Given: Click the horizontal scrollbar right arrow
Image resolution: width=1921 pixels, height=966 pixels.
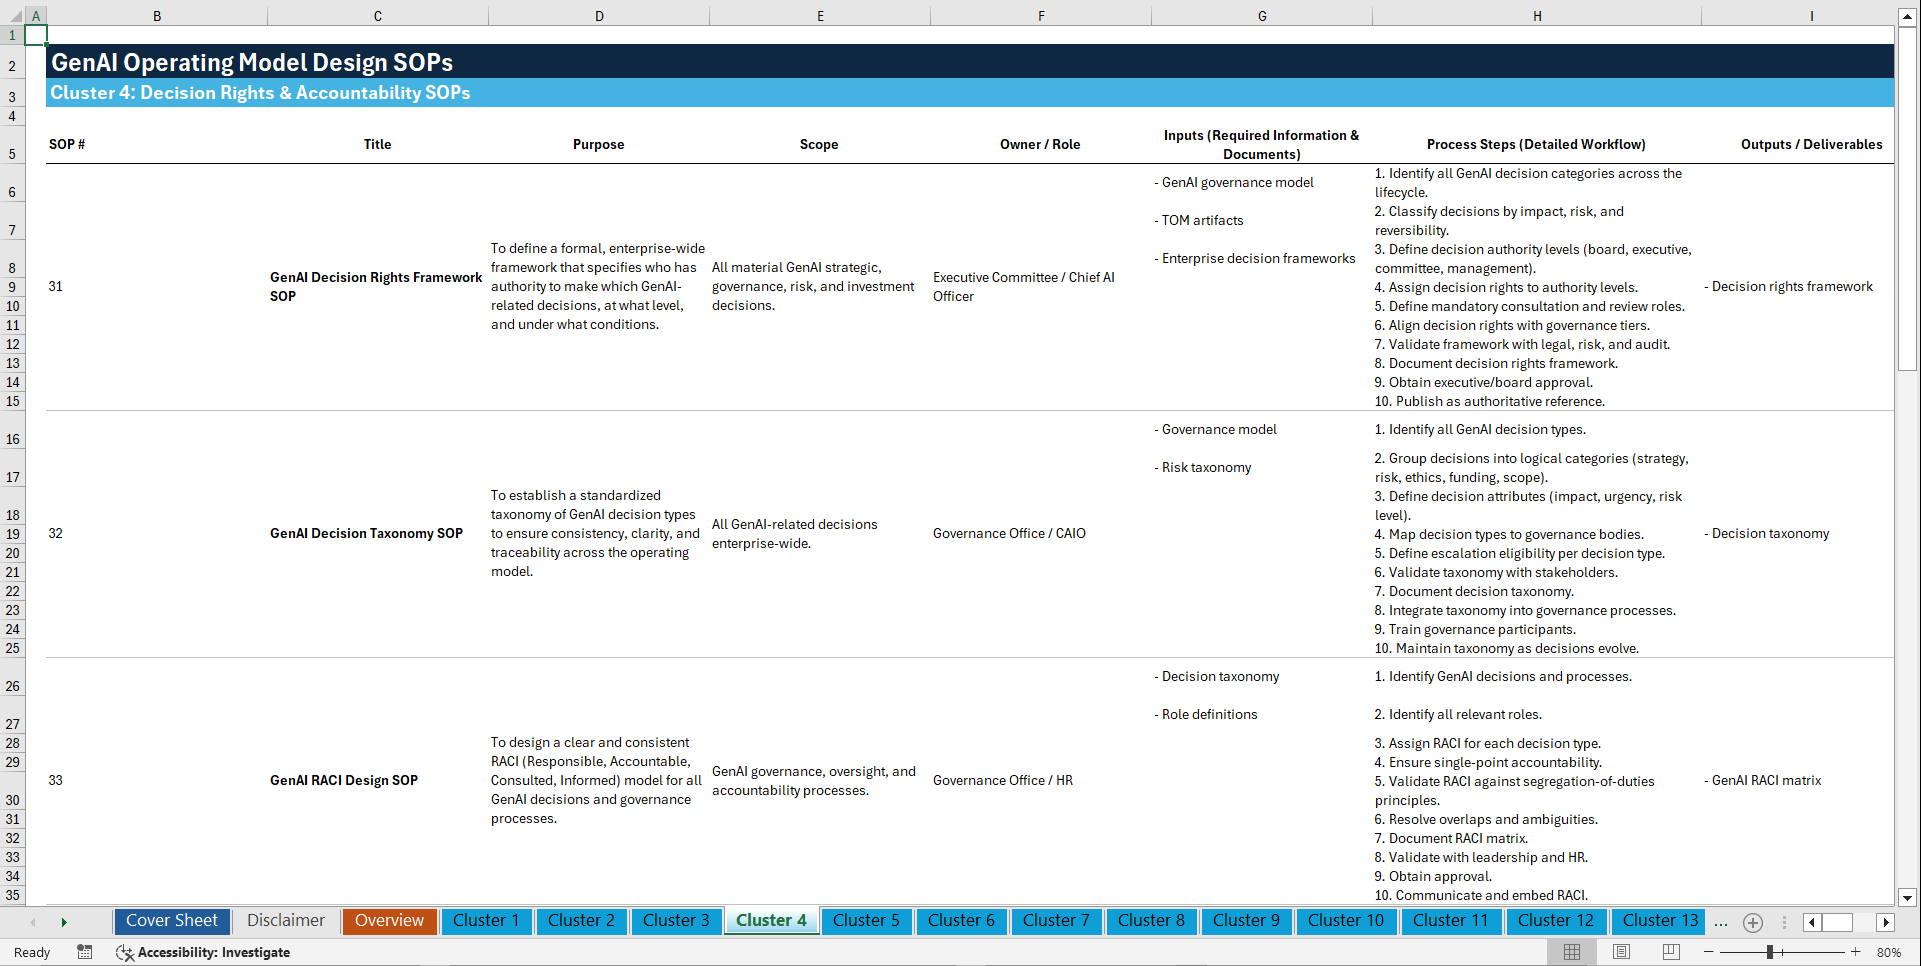Looking at the screenshot, I should pos(1886,922).
